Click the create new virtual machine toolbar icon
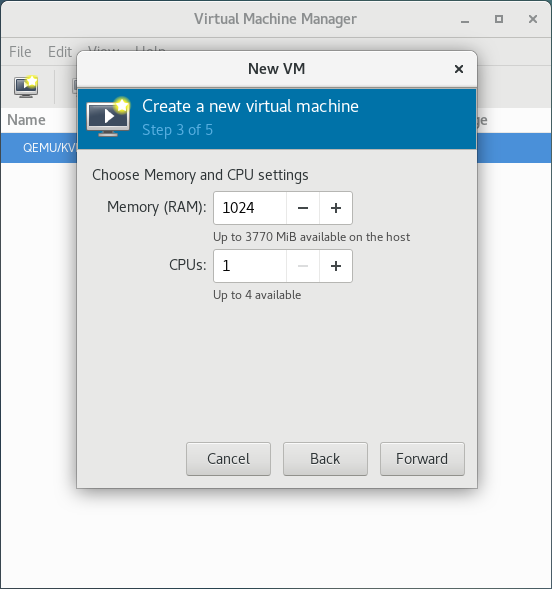This screenshot has width=552, height=589. coord(26,86)
